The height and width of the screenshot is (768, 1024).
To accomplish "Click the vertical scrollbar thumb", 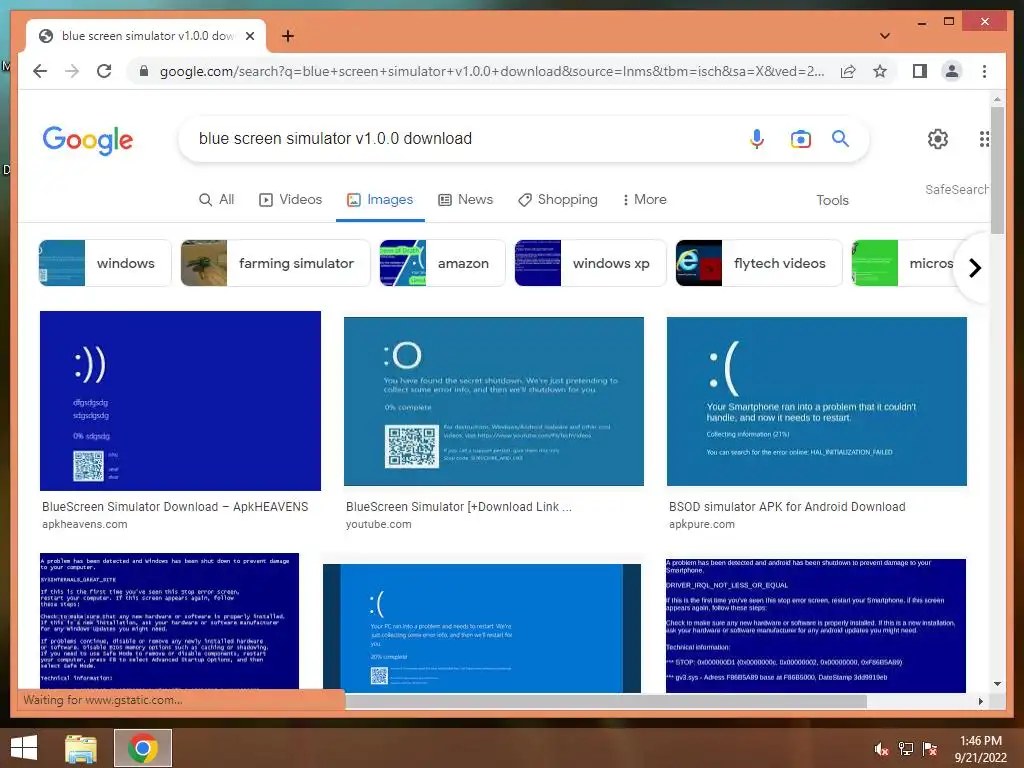I will [x=997, y=170].
